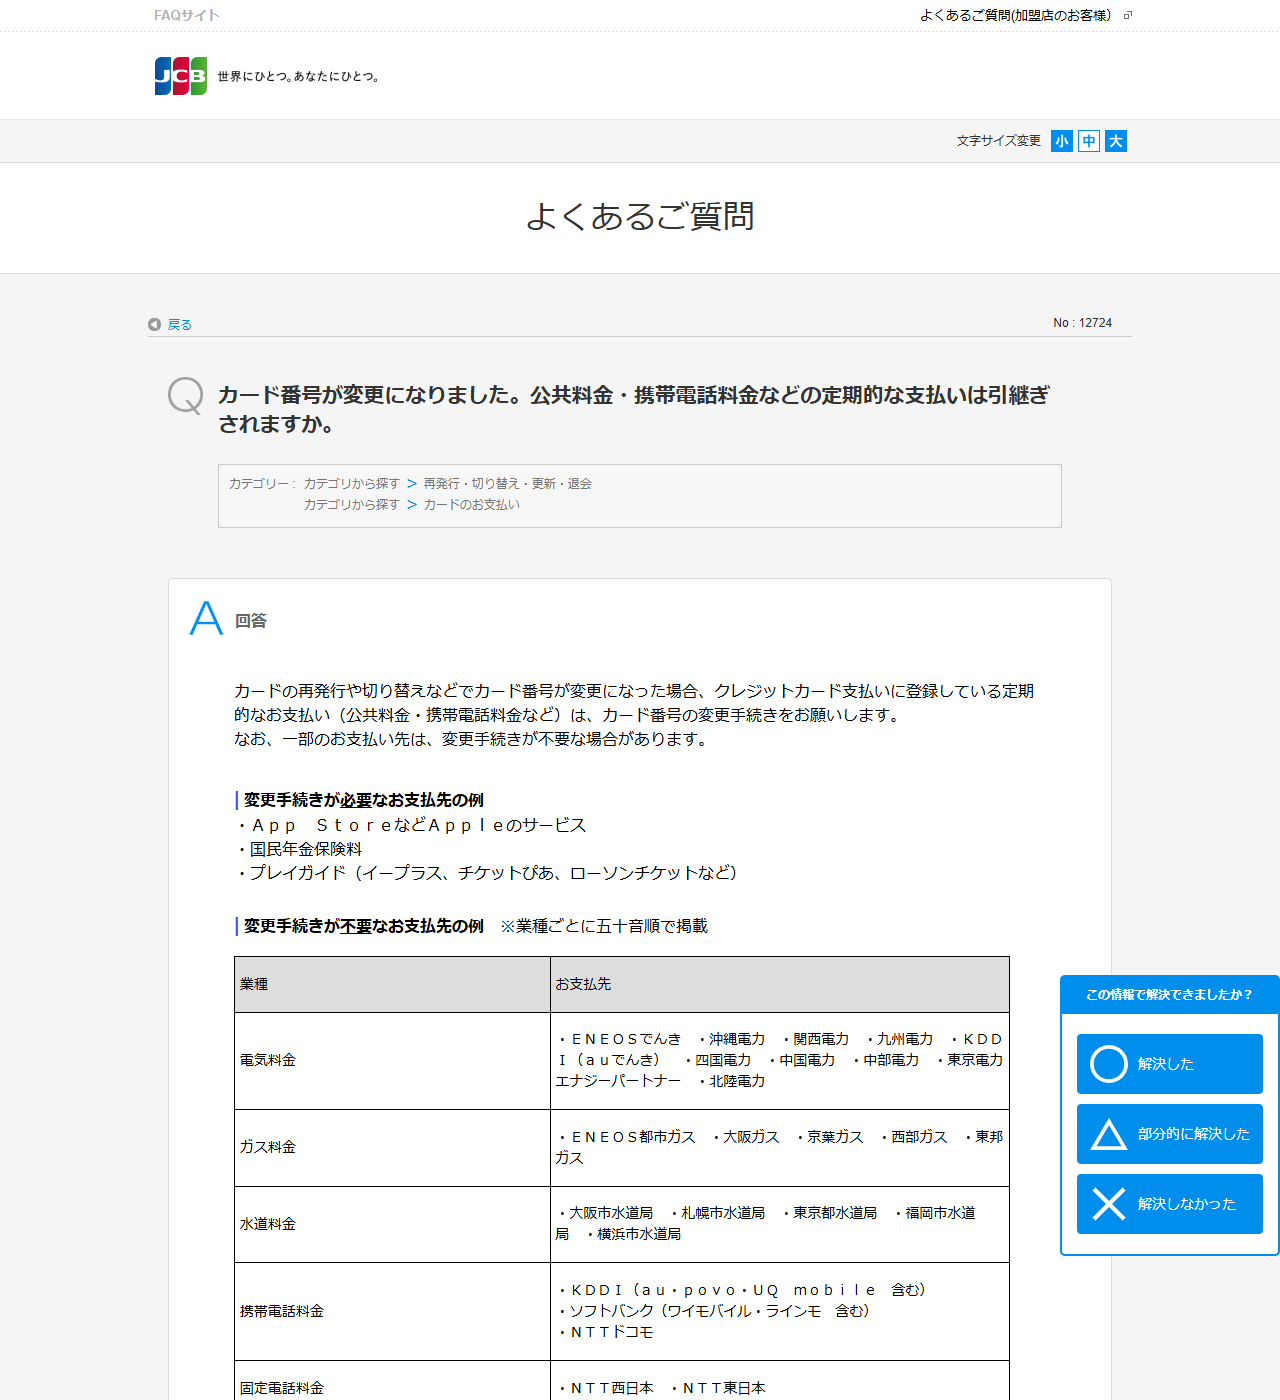
Task: Click the 電気料金 table cell
Action: (393, 1061)
